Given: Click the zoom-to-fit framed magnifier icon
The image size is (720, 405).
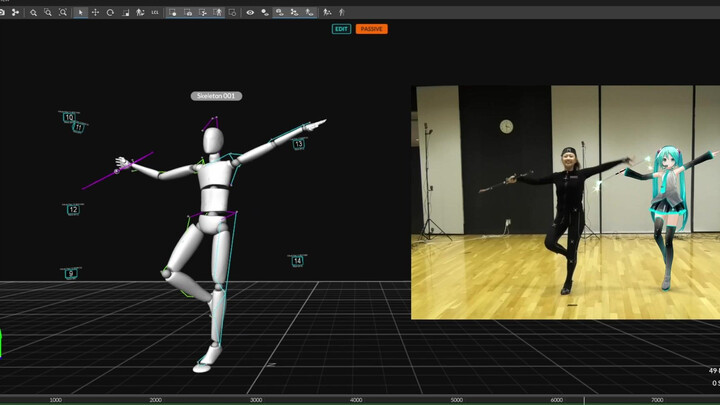Looking at the screenshot, I should pos(63,12).
